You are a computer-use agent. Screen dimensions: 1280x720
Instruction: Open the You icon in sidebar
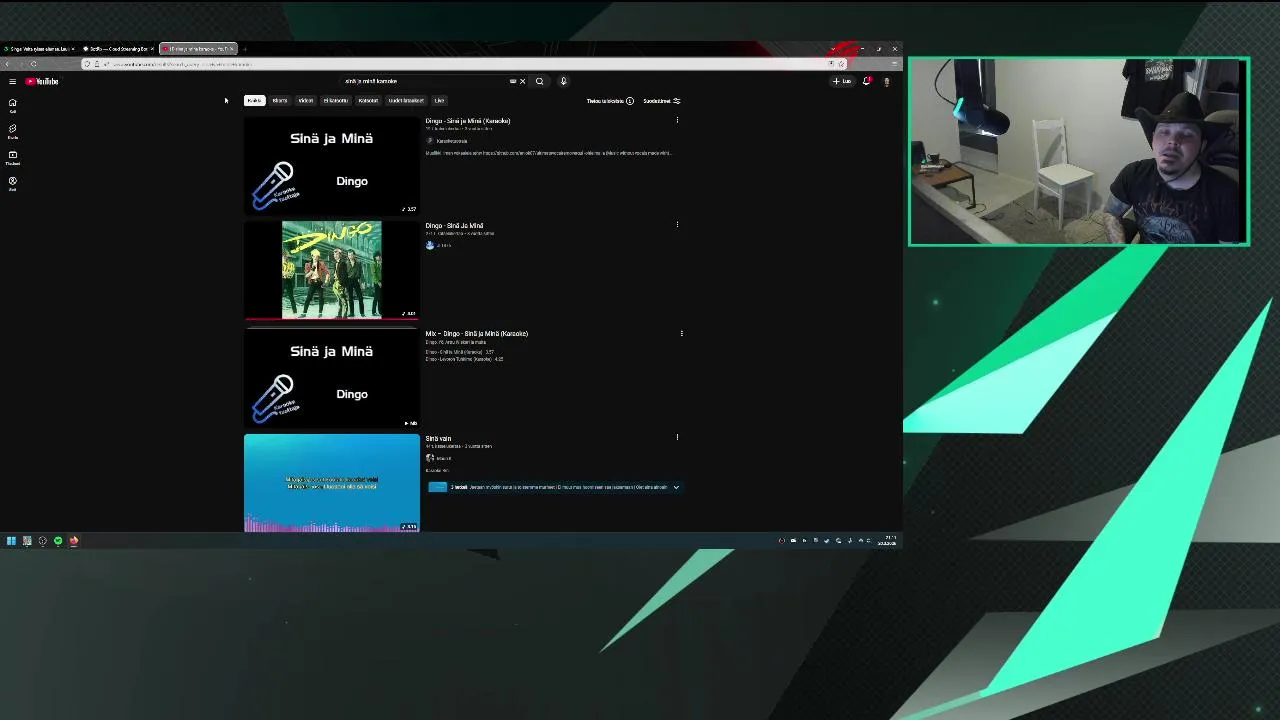13,183
